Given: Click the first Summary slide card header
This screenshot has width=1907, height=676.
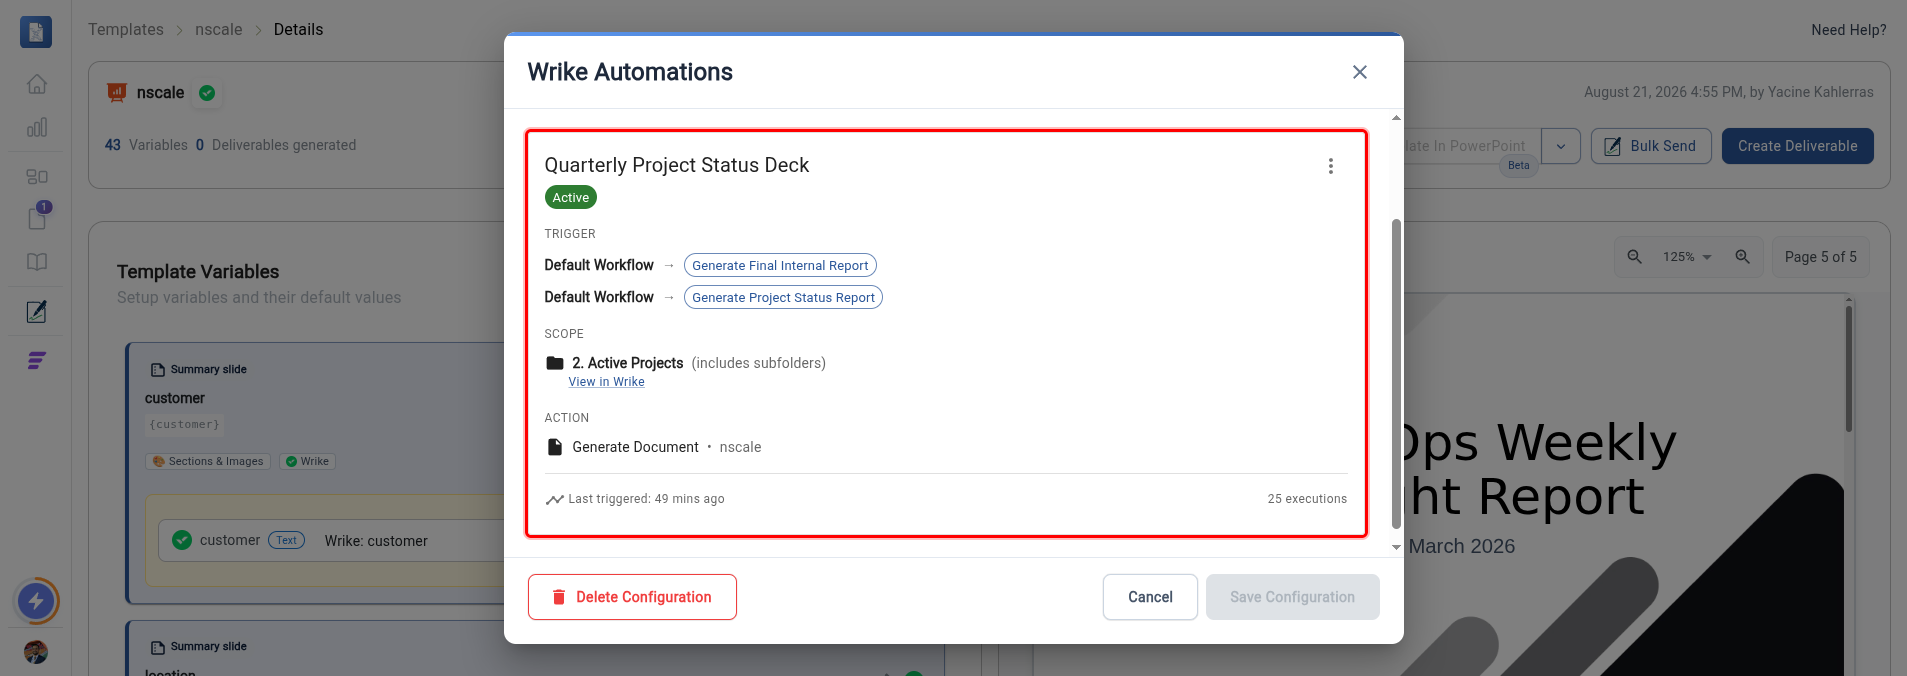Looking at the screenshot, I should 198,369.
